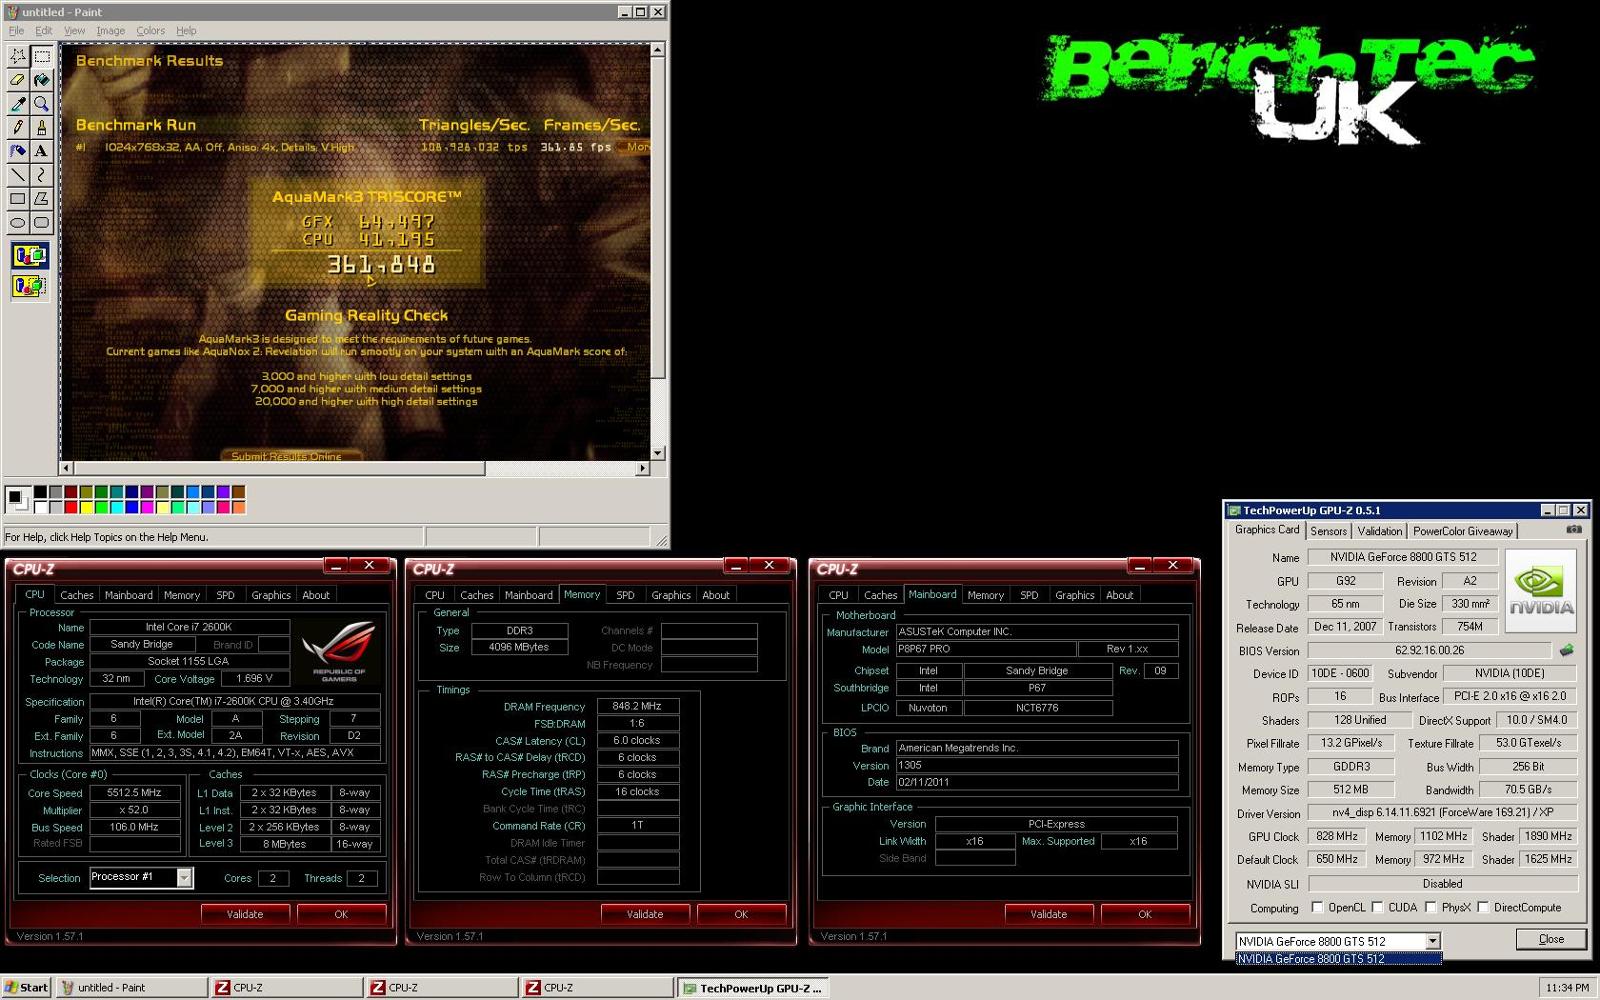Screen dimensions: 1600x1000
Task: Choose the opaque selection option in the toolbox
Action: pos(29,256)
